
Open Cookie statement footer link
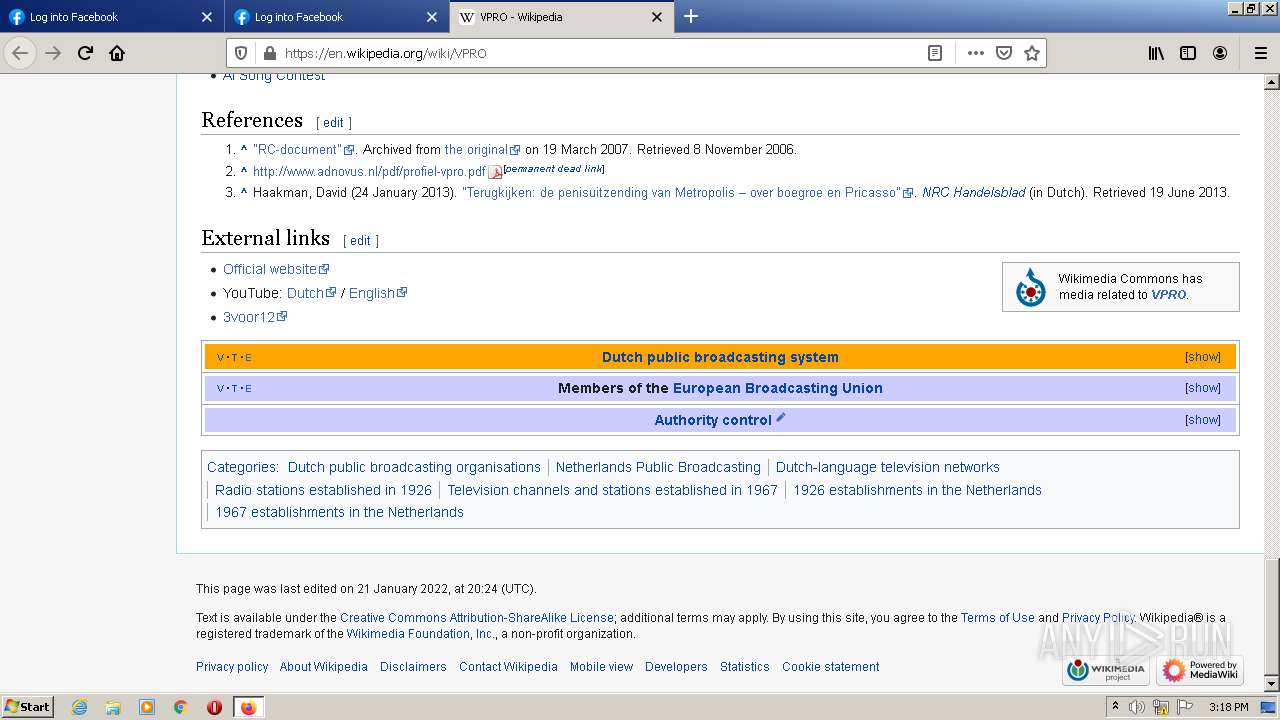tap(831, 667)
